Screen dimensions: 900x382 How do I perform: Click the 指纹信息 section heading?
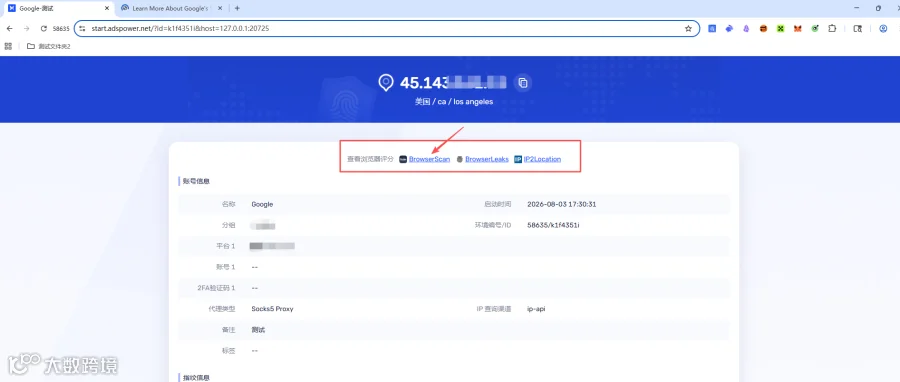point(196,378)
